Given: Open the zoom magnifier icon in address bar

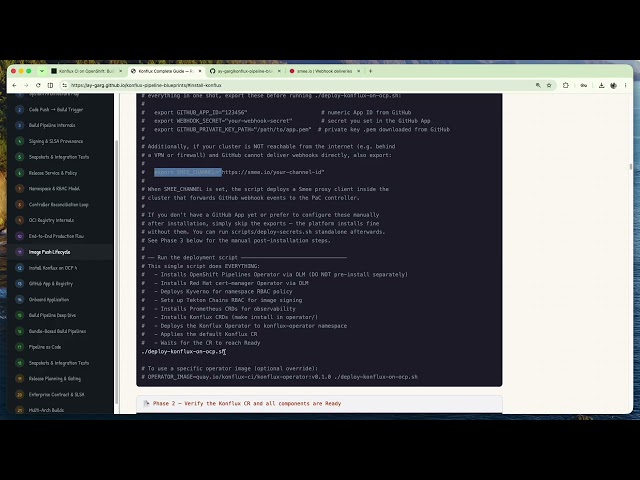Looking at the screenshot, I should pos(538,85).
